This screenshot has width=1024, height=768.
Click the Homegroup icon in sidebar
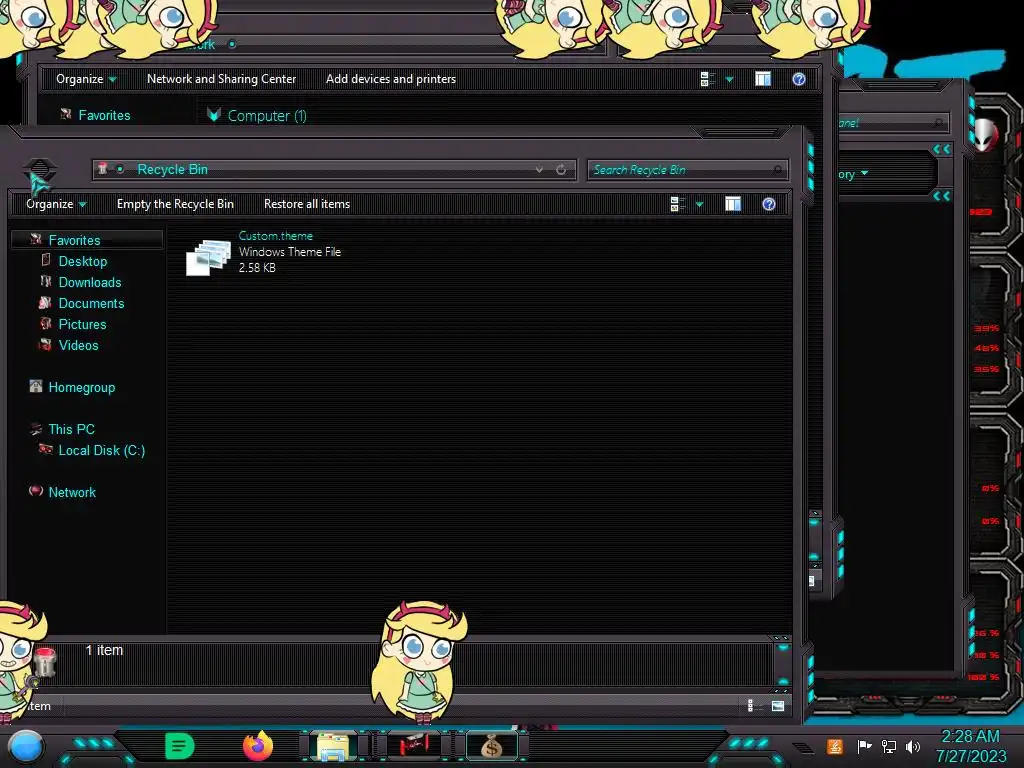tap(36, 386)
